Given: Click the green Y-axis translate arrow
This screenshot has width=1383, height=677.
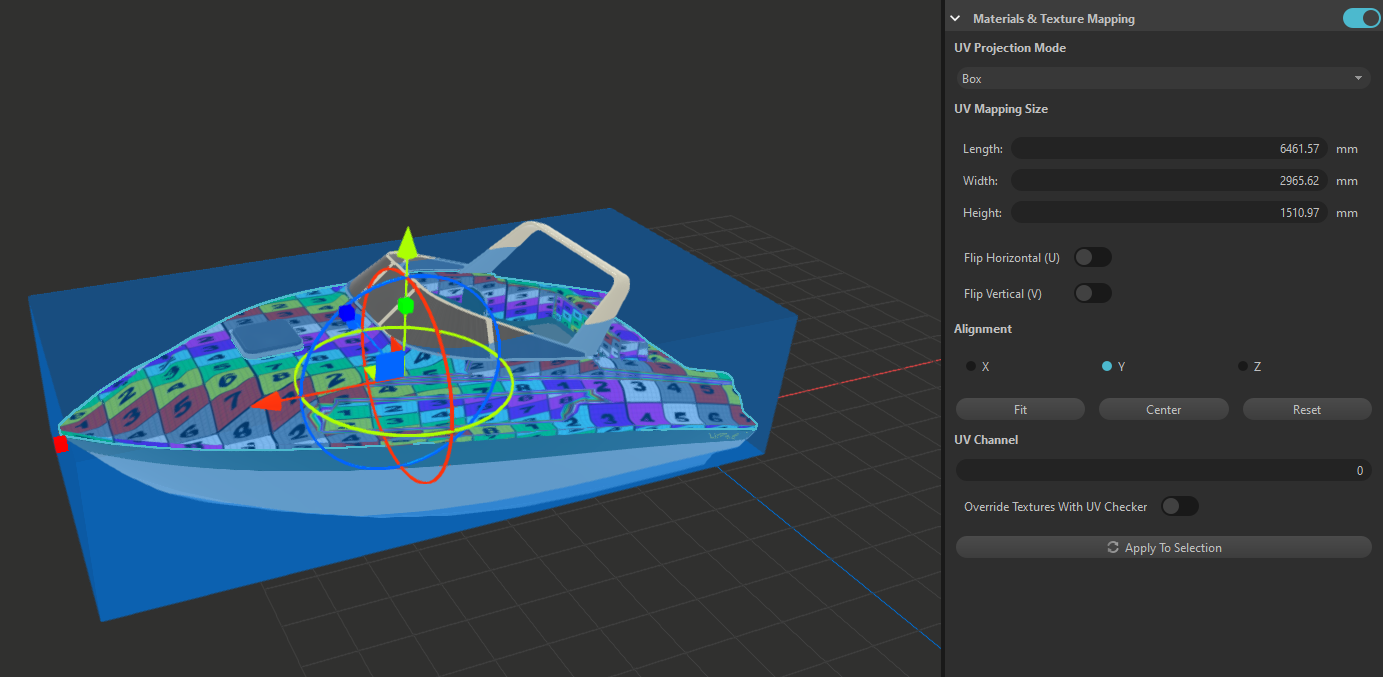Looking at the screenshot, I should click(x=406, y=243).
